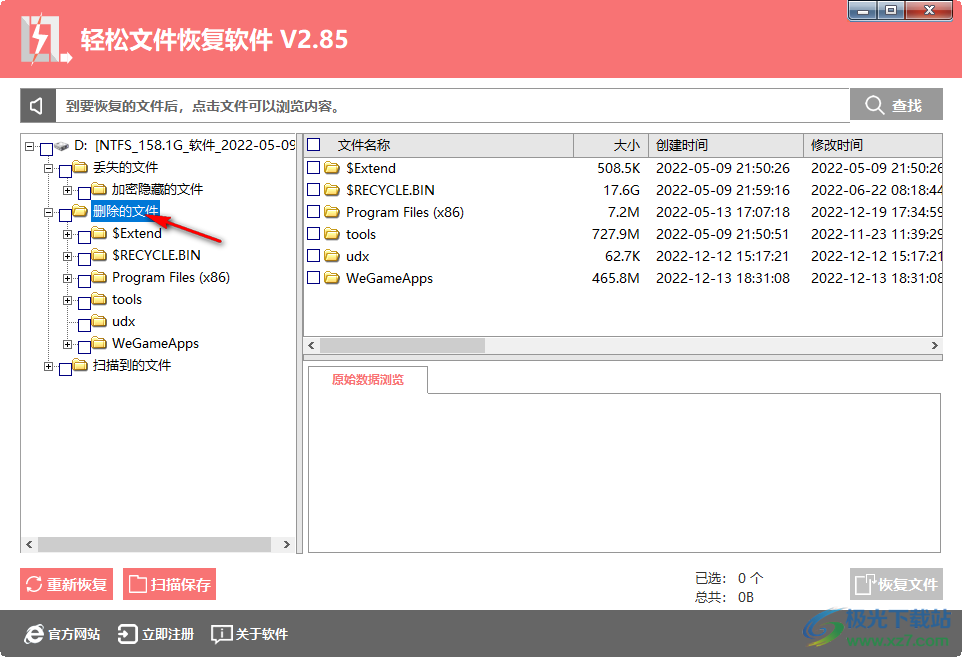Collapse the D: drive tree node
The height and width of the screenshot is (657, 962).
(x=29, y=146)
